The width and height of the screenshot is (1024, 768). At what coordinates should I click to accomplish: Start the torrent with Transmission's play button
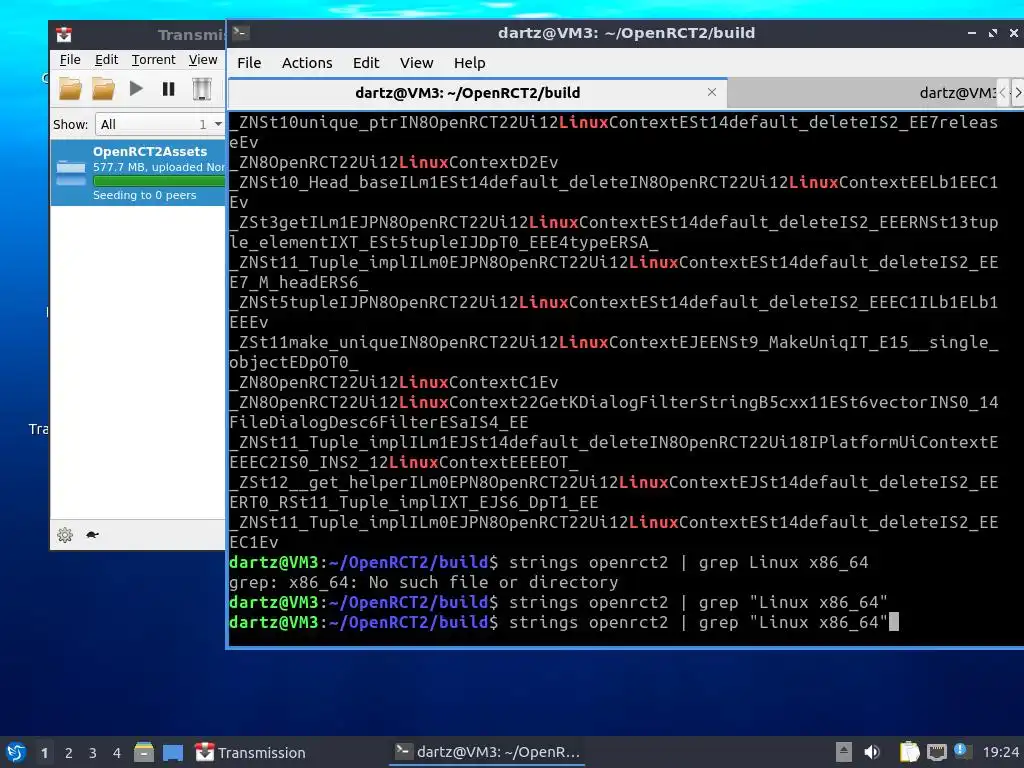pyautogui.click(x=136, y=88)
